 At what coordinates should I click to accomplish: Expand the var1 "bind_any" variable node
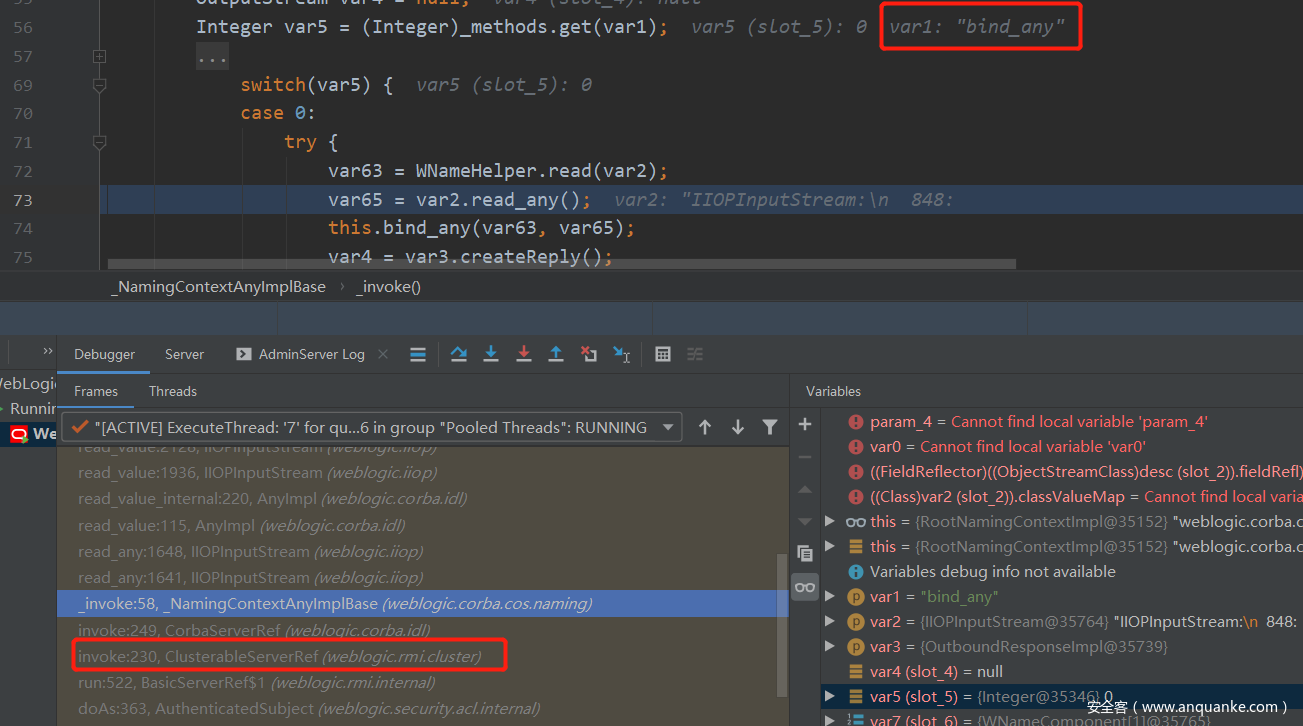[x=829, y=597]
